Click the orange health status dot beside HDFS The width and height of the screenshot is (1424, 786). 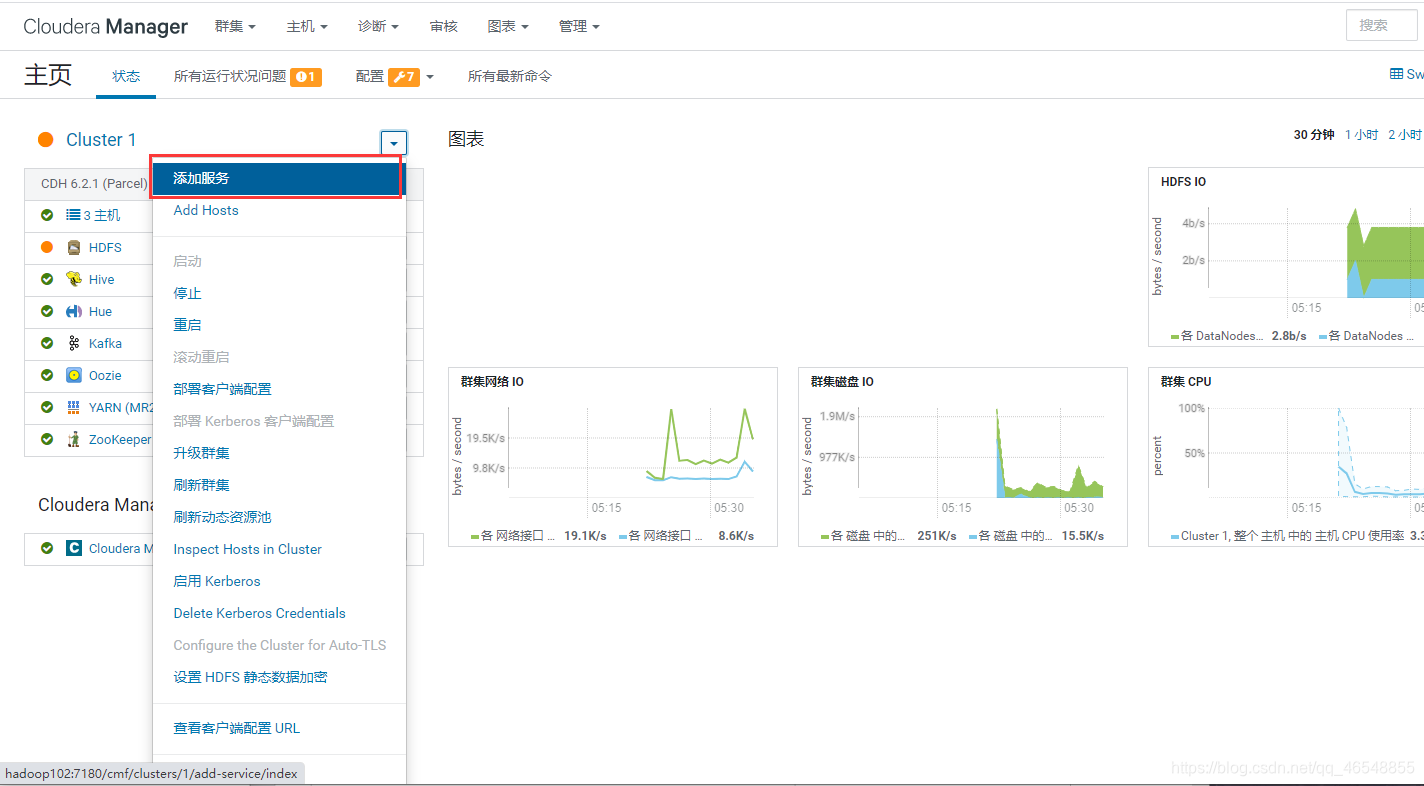(x=47, y=247)
